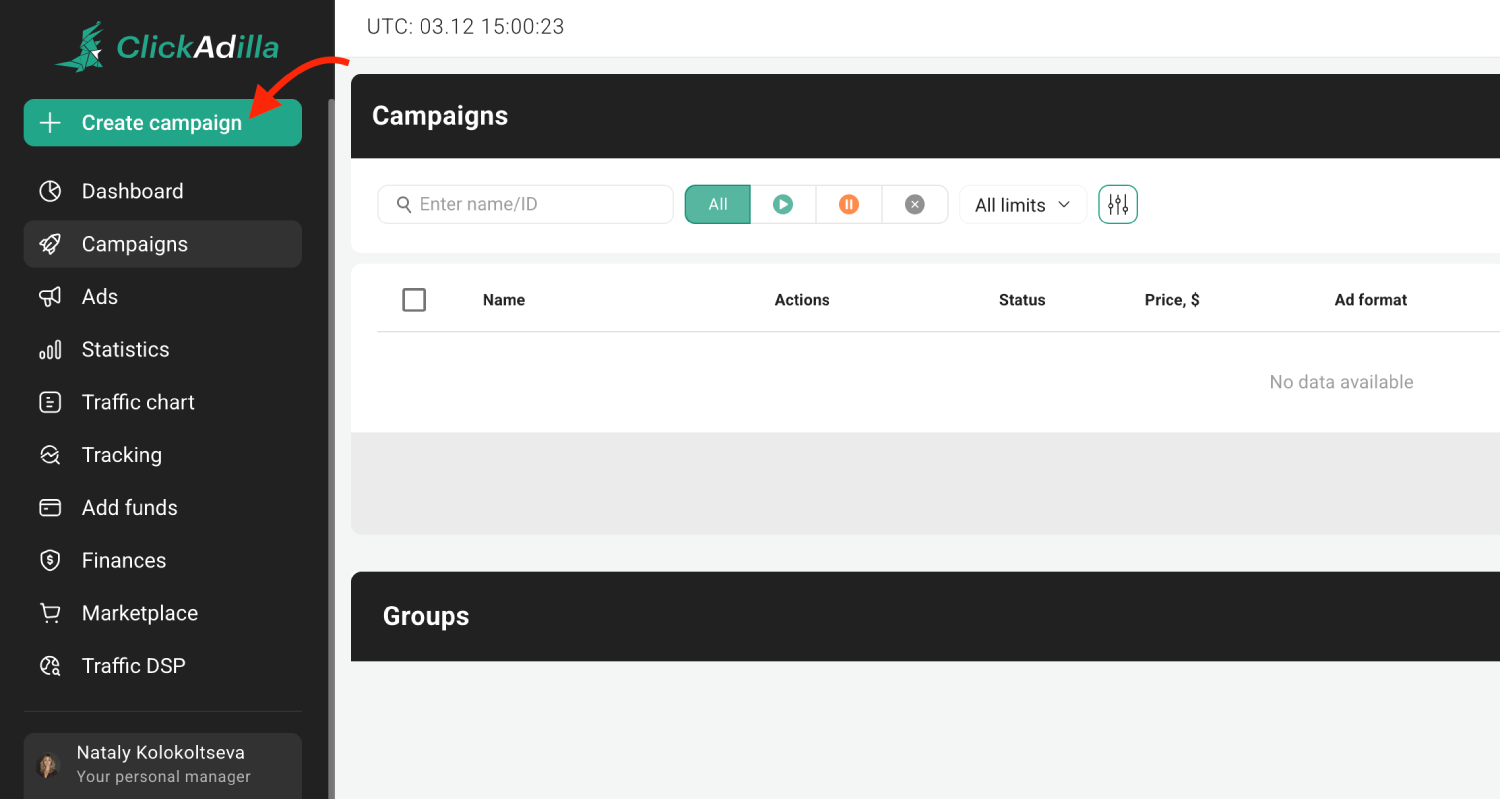The height and width of the screenshot is (799, 1500).
Task: Click the Statistics bar chart icon
Action: click(50, 350)
